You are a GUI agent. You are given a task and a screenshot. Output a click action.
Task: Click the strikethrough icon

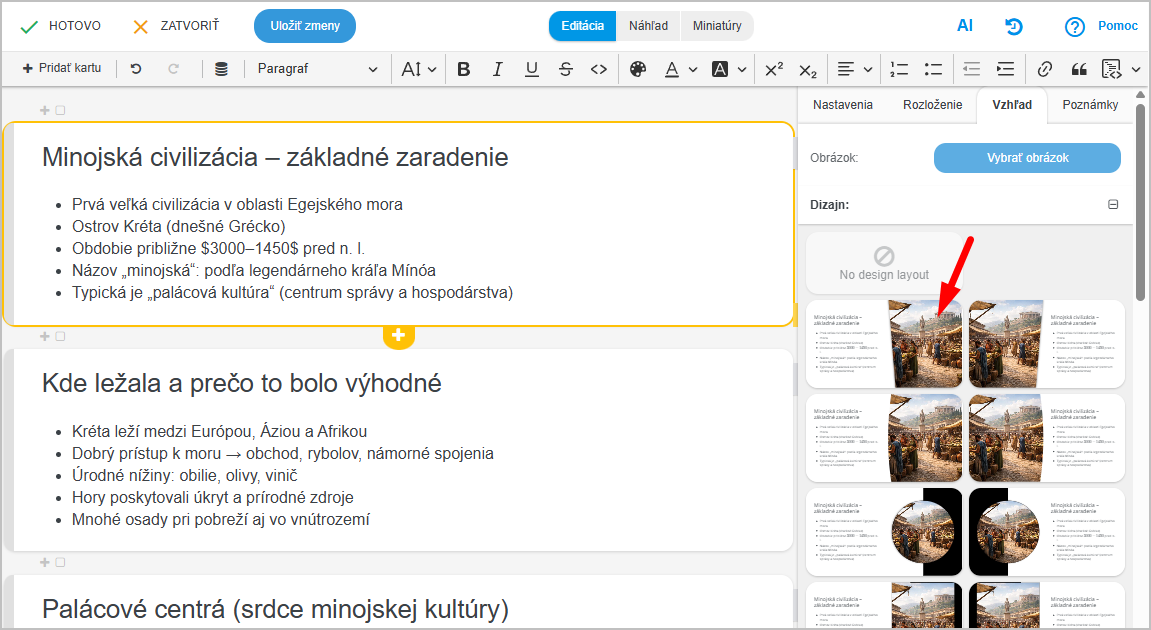point(565,69)
